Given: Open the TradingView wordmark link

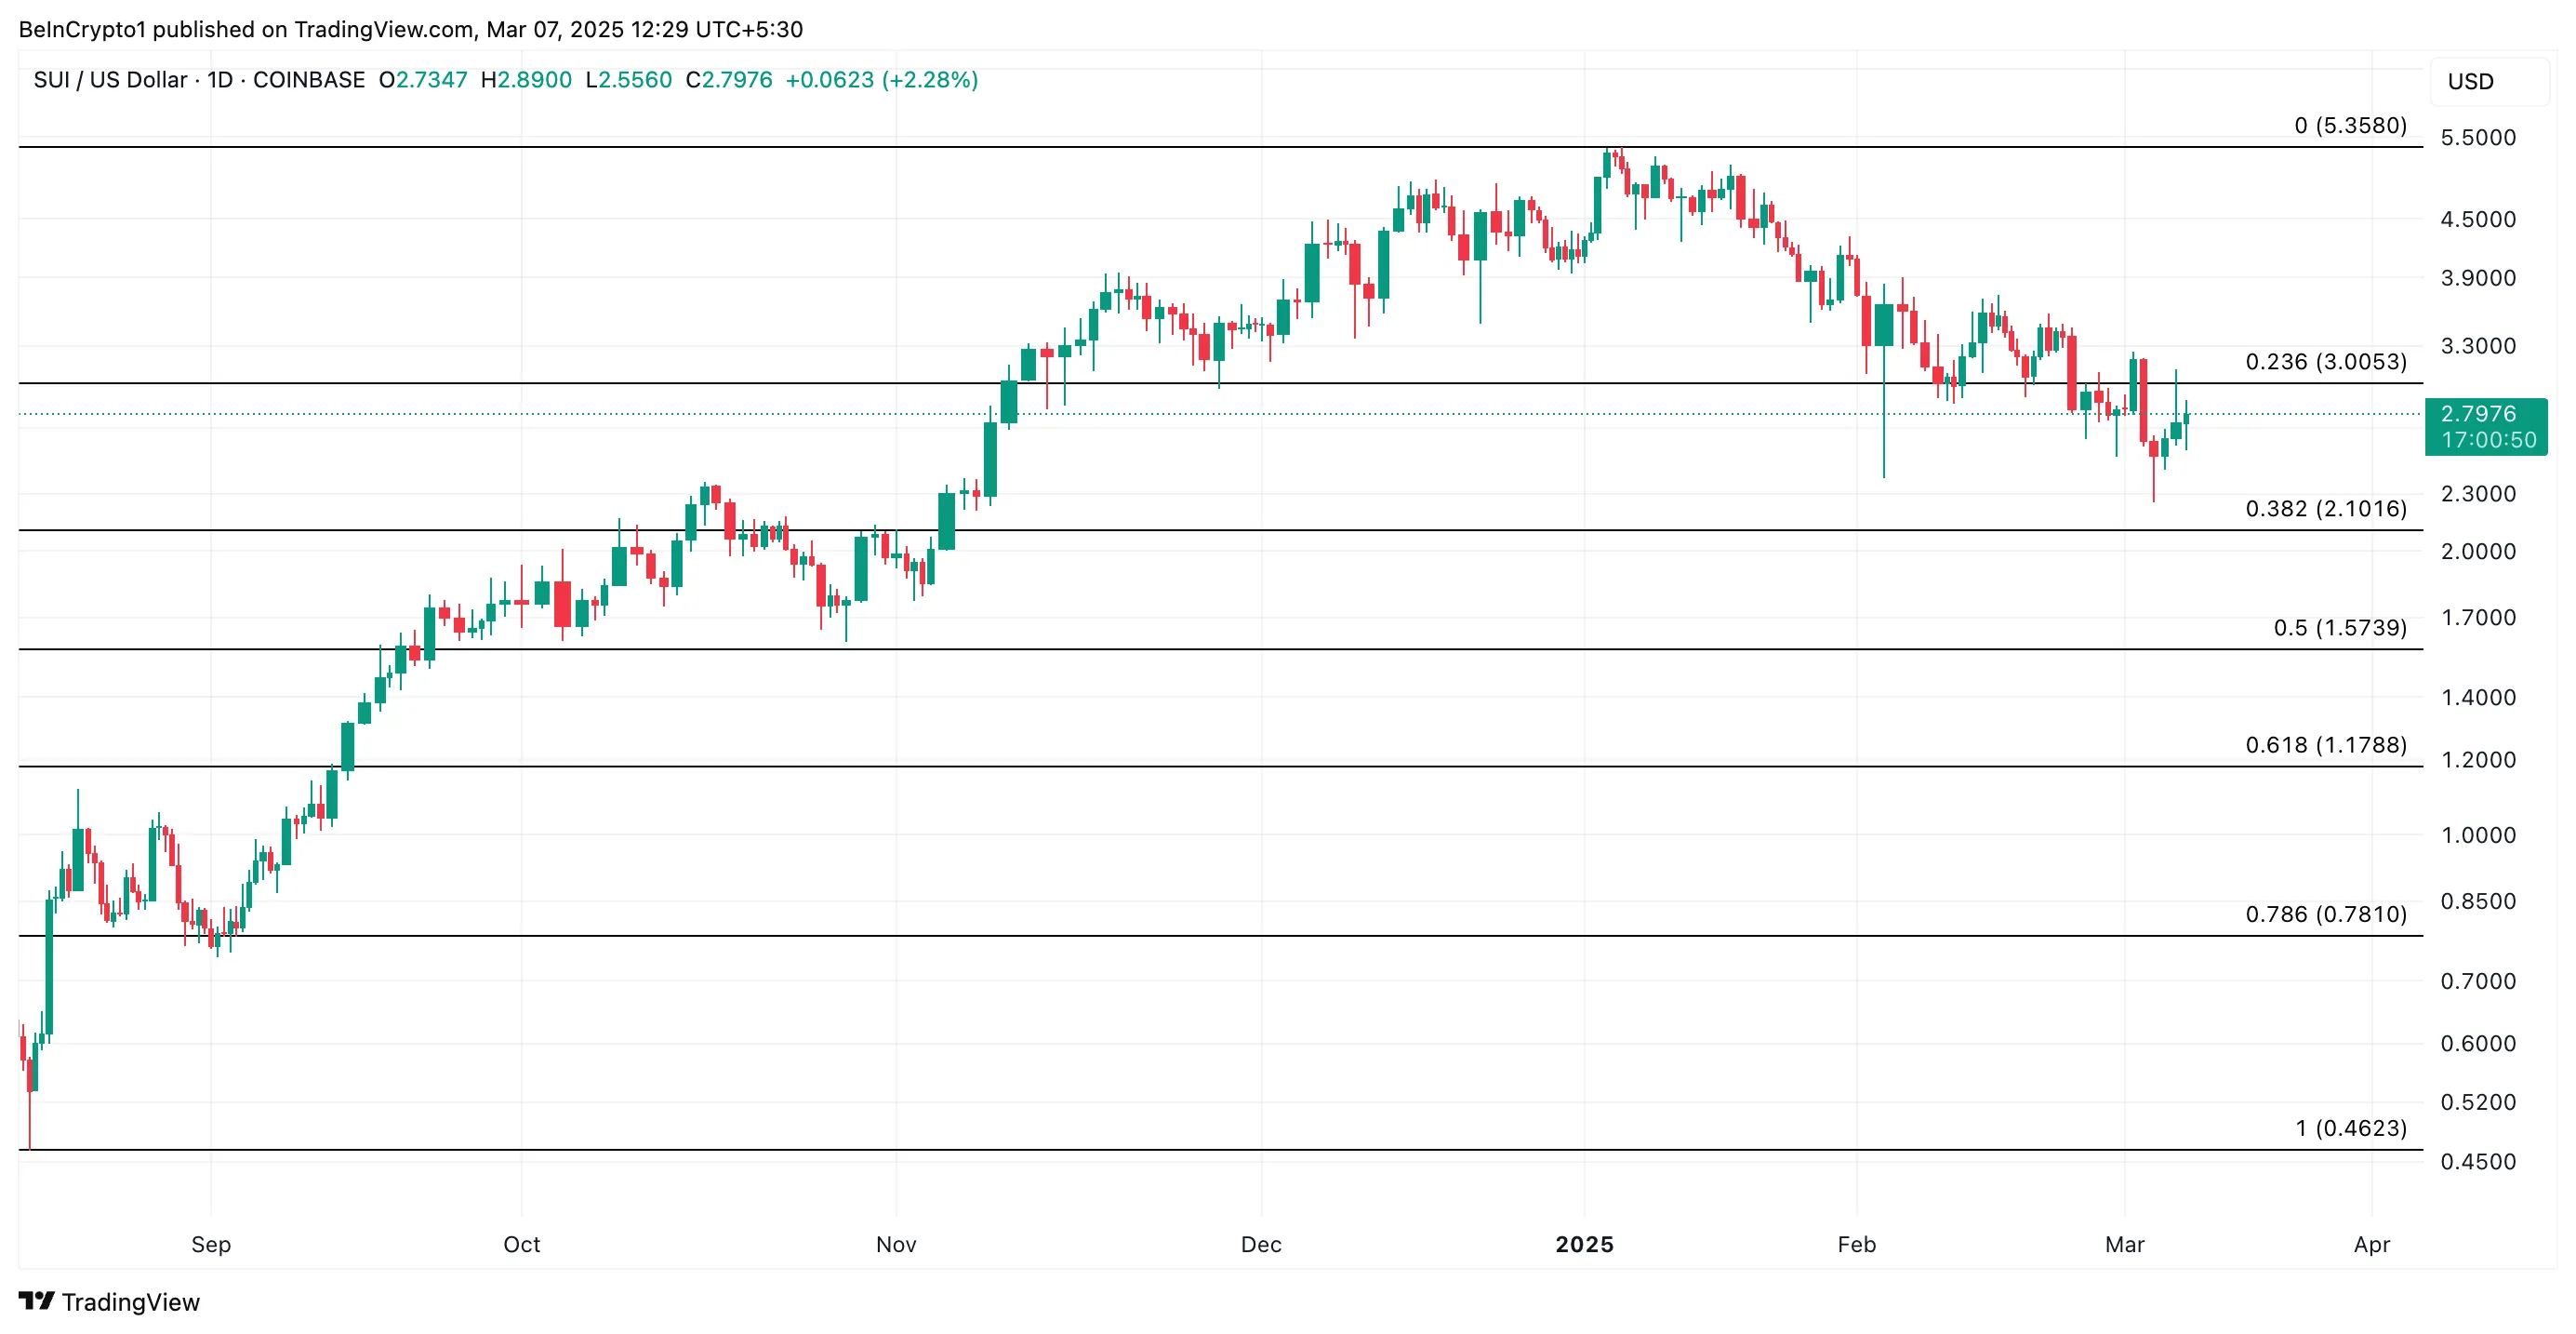Looking at the screenshot, I should pyautogui.click(x=130, y=1302).
